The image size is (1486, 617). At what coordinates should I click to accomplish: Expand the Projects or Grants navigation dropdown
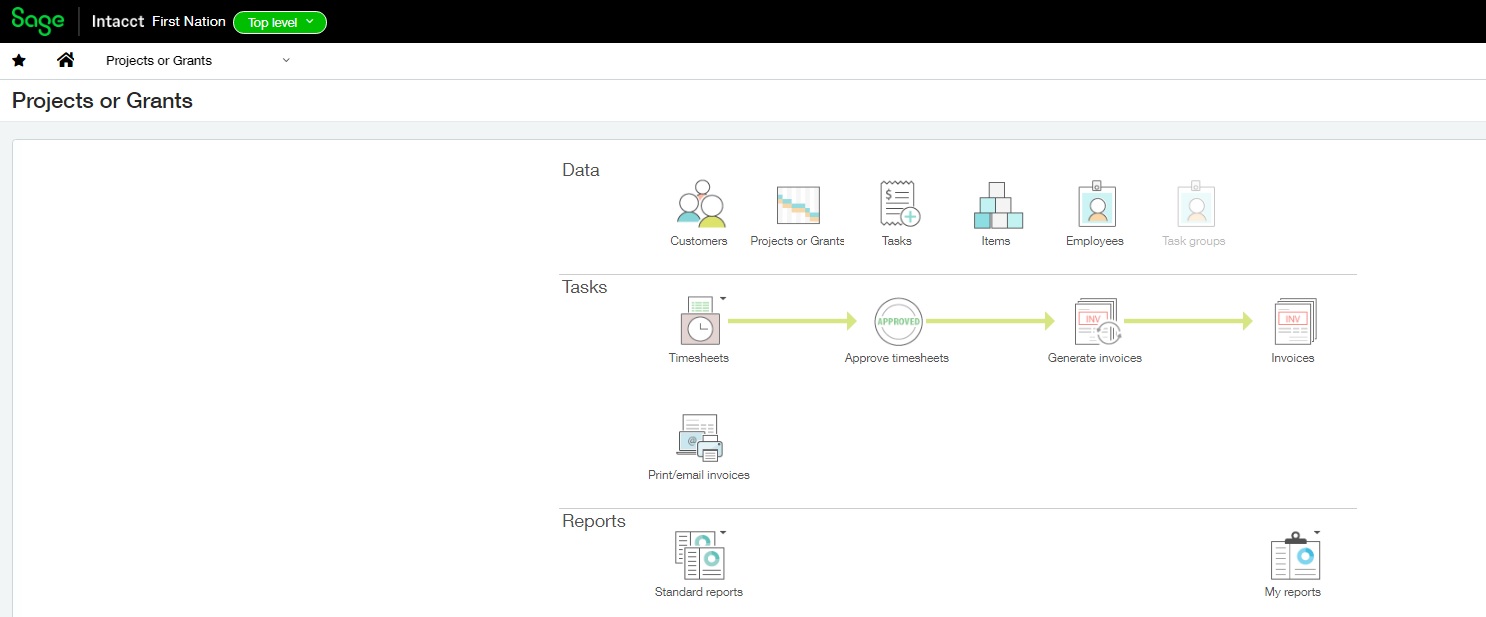(286, 60)
